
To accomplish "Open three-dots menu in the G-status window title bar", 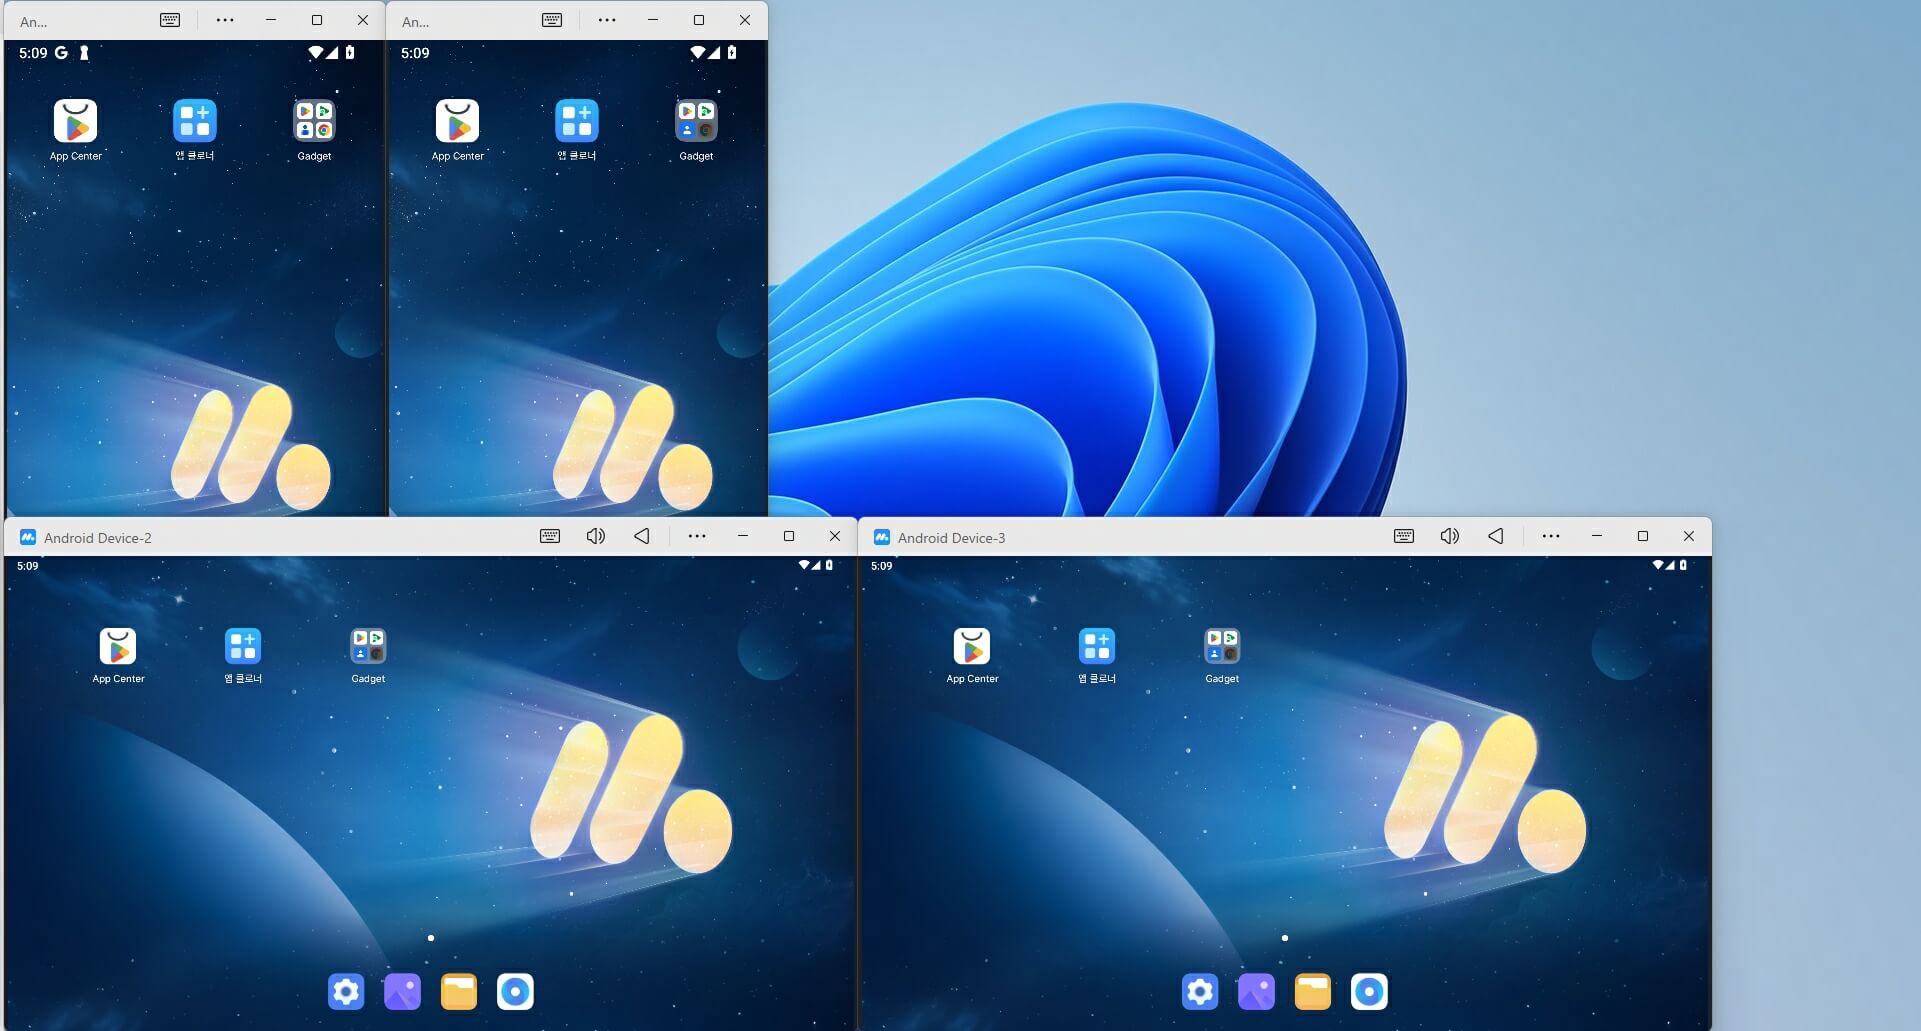I will [225, 20].
